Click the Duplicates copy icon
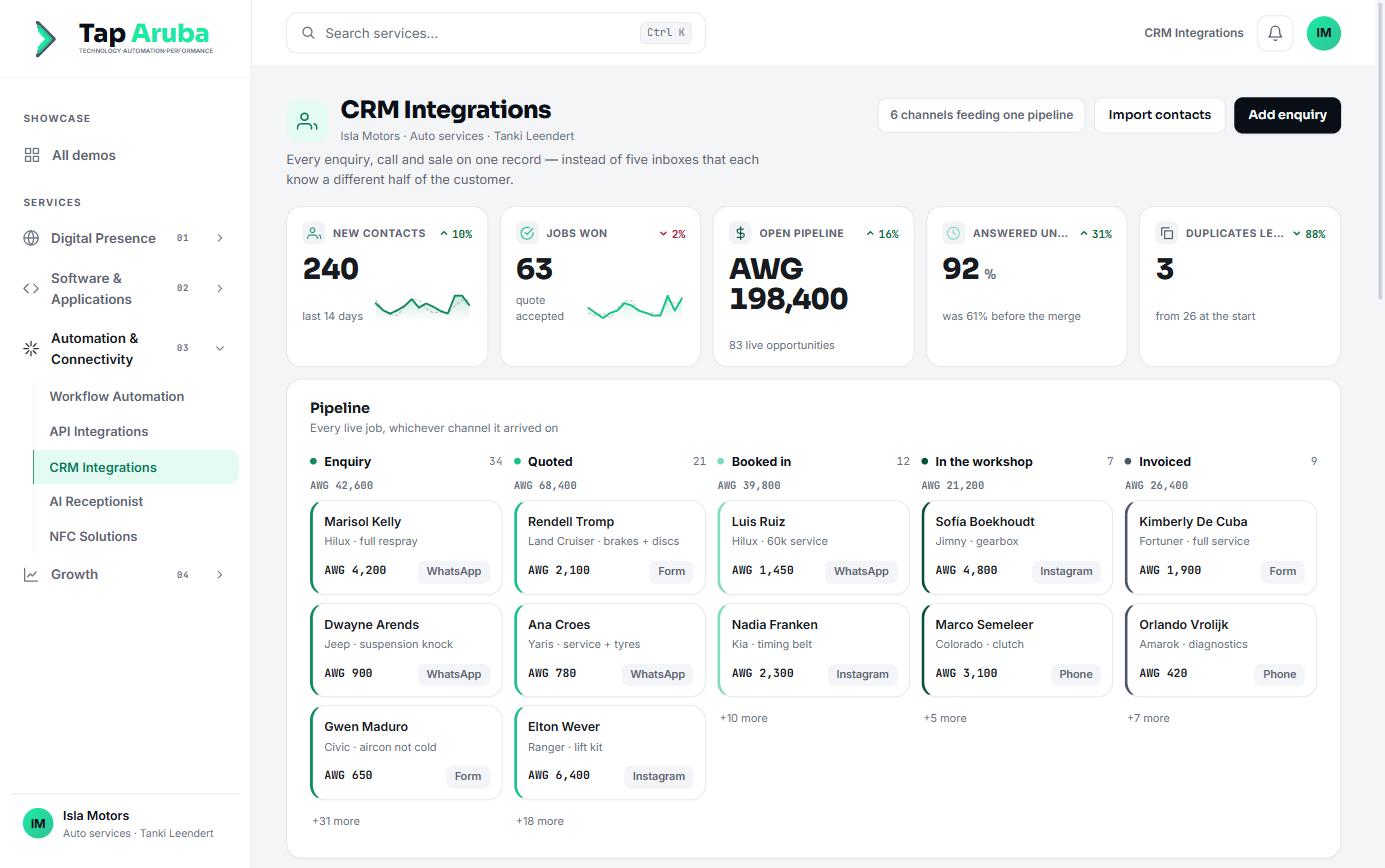The height and width of the screenshot is (868, 1385). (x=1167, y=233)
